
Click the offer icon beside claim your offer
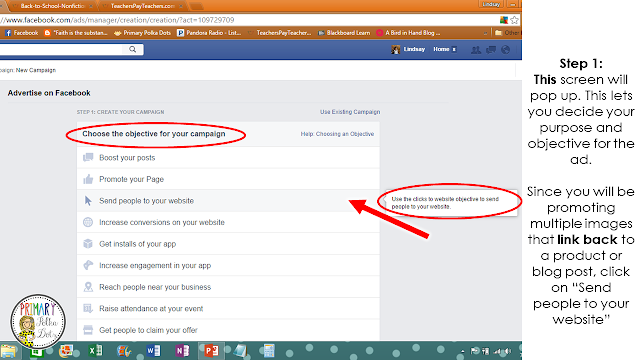(88, 330)
